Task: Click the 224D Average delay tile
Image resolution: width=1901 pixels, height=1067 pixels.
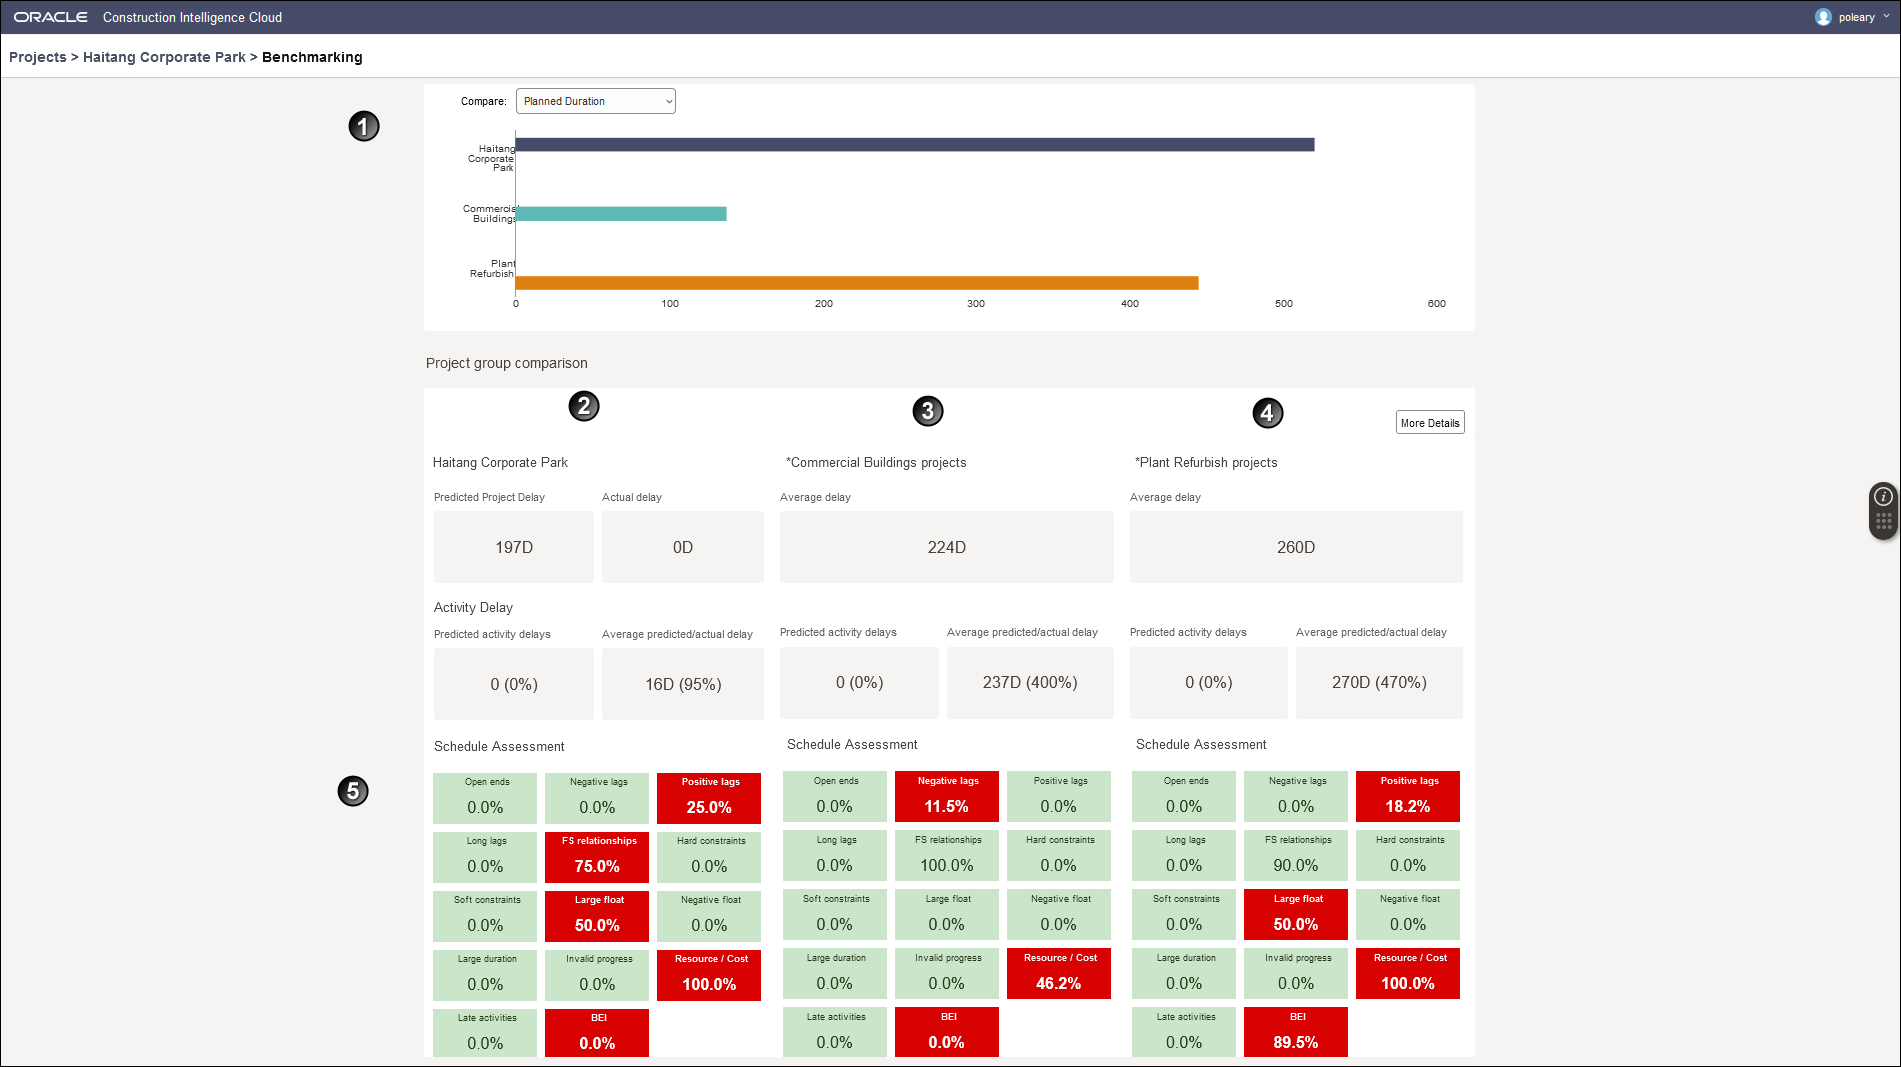Action: (x=947, y=547)
